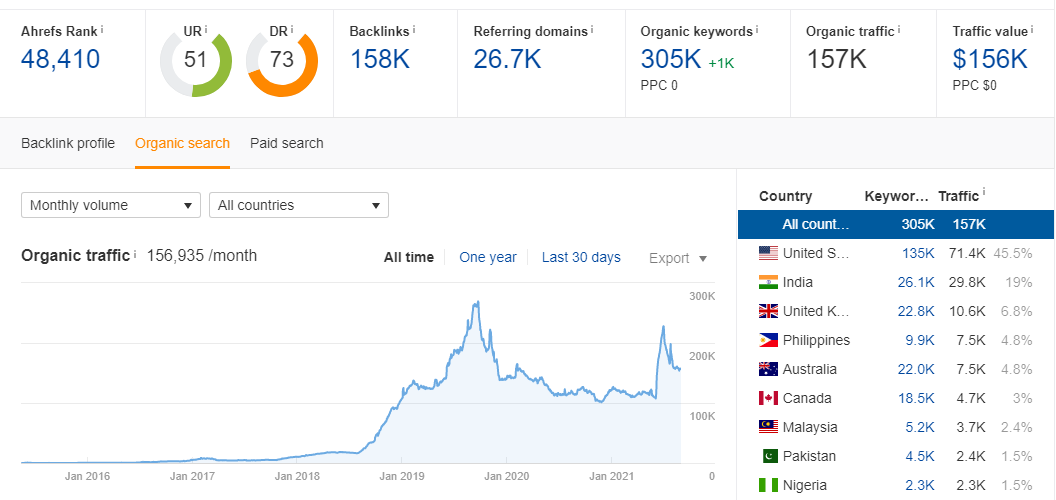Open Nigeria 2.3K keywords link
The image size is (1056, 500).
920,485
